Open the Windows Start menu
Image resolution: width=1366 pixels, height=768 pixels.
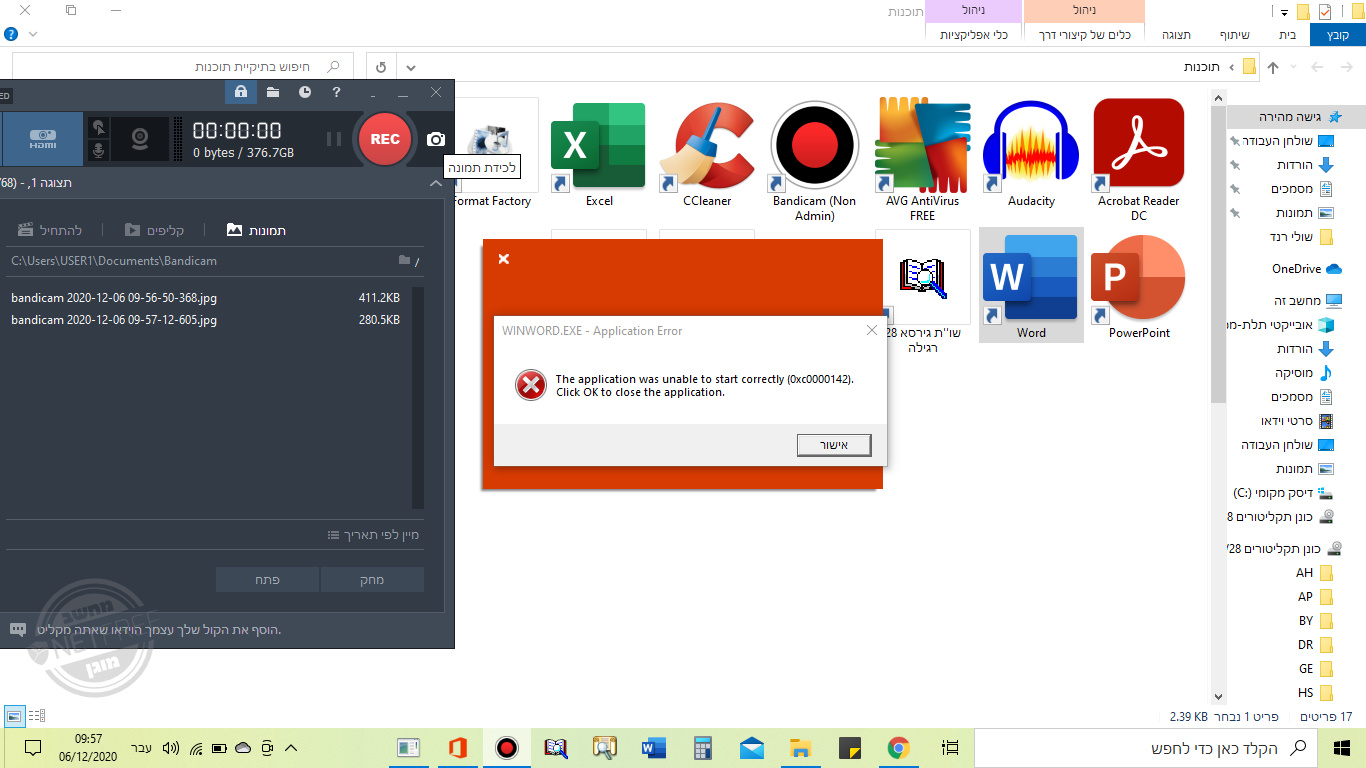1342,747
